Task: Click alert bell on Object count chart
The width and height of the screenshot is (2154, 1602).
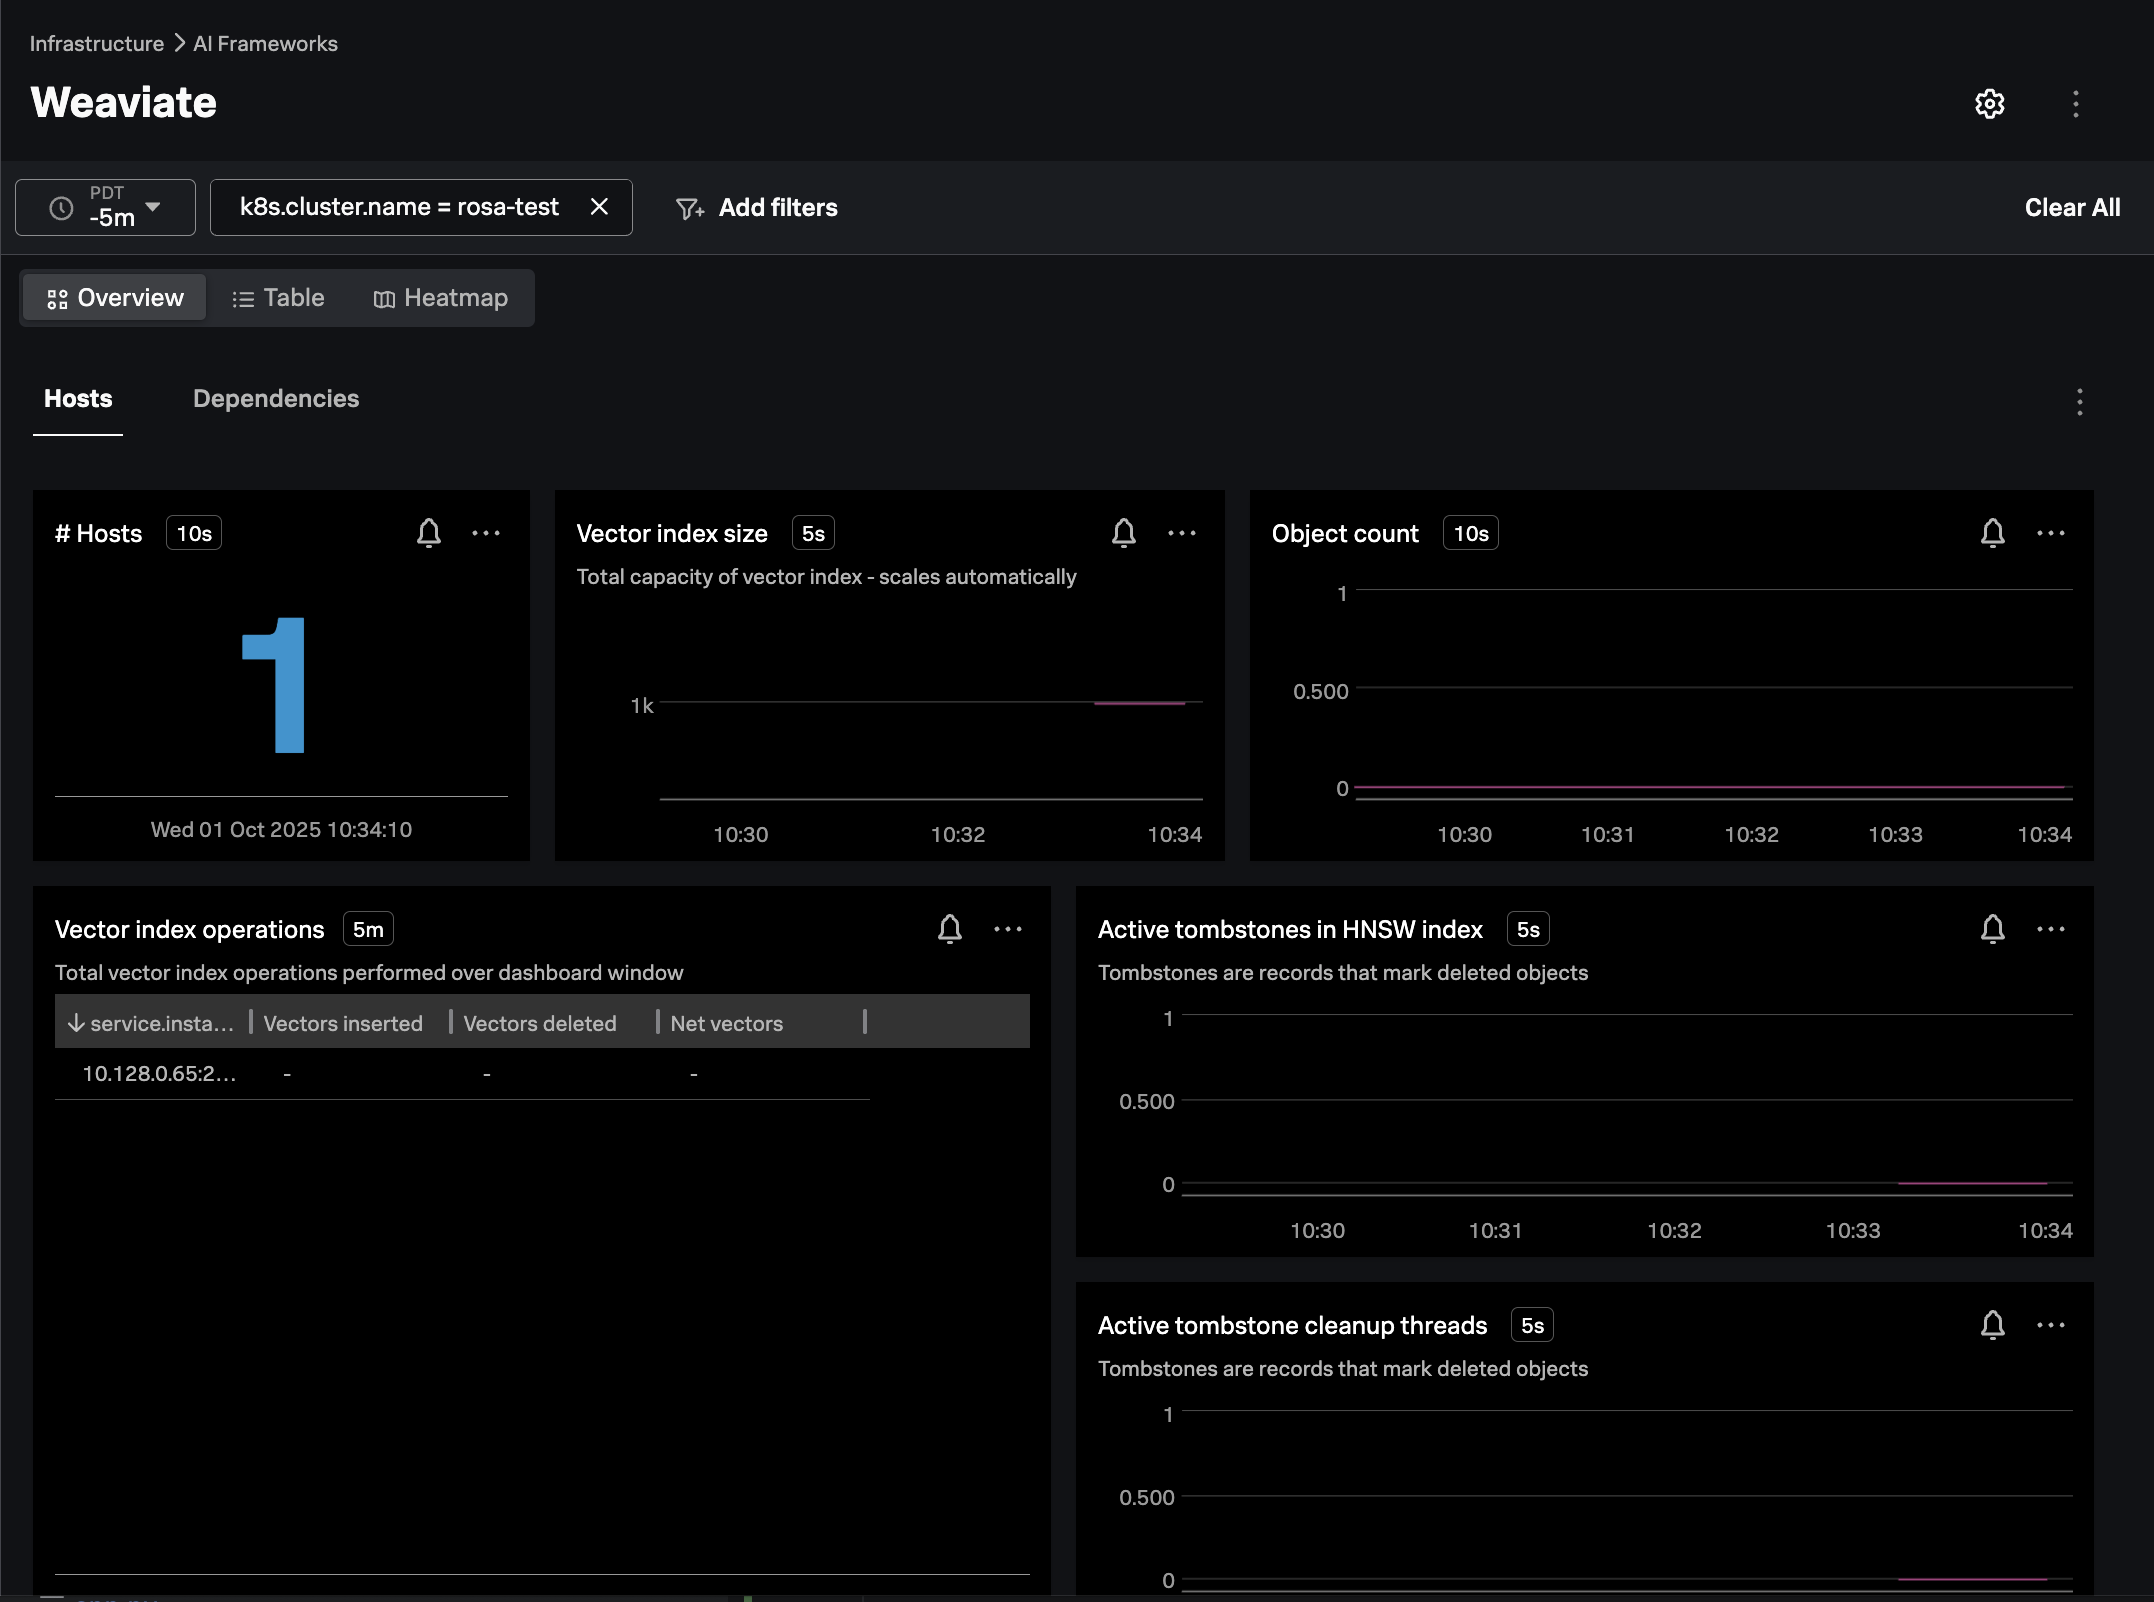Action: pyautogui.click(x=1992, y=533)
